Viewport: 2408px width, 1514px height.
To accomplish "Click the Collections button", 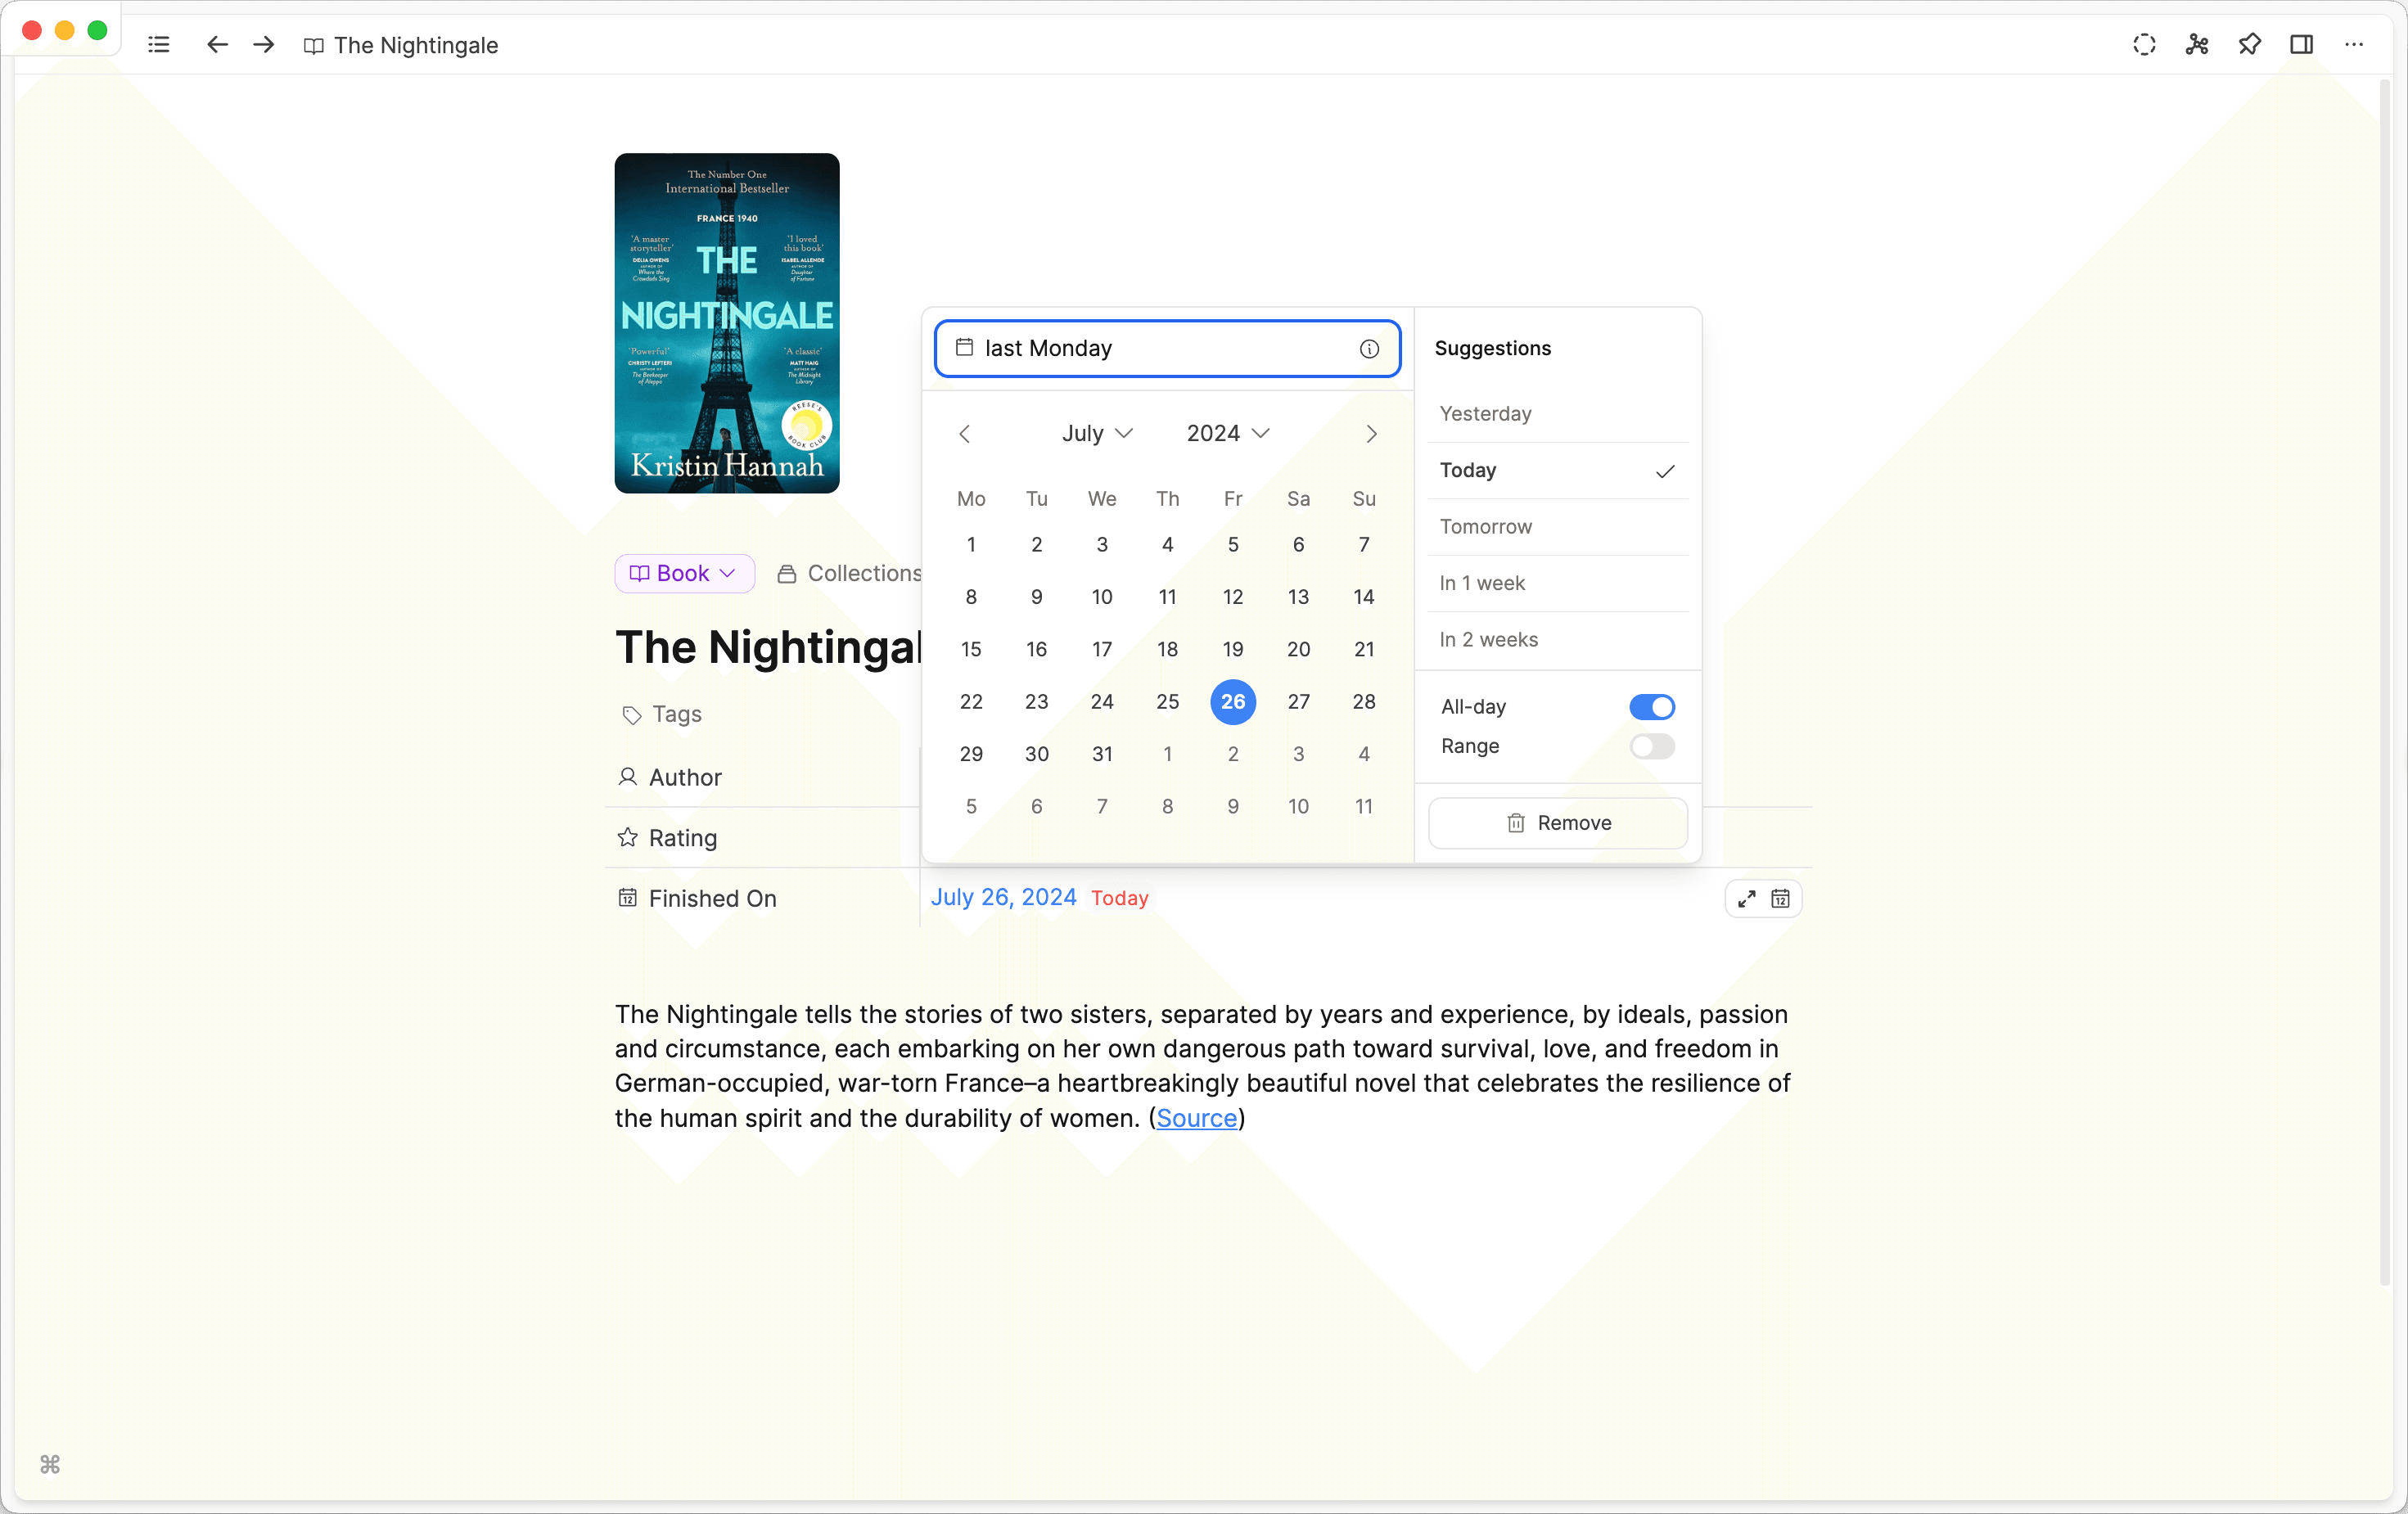I will (850, 573).
